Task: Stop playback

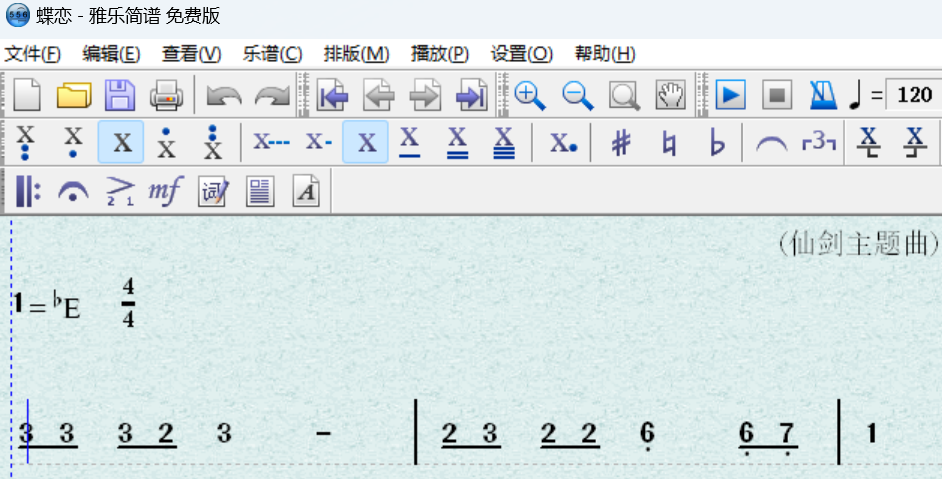Action: pyautogui.click(x=777, y=94)
